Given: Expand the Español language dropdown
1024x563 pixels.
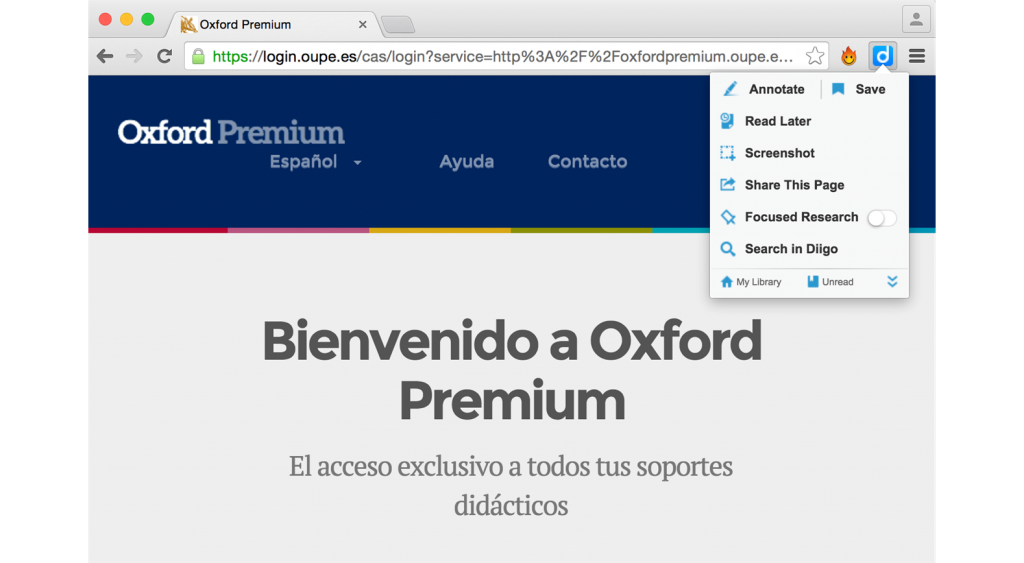Looking at the screenshot, I should point(315,162).
